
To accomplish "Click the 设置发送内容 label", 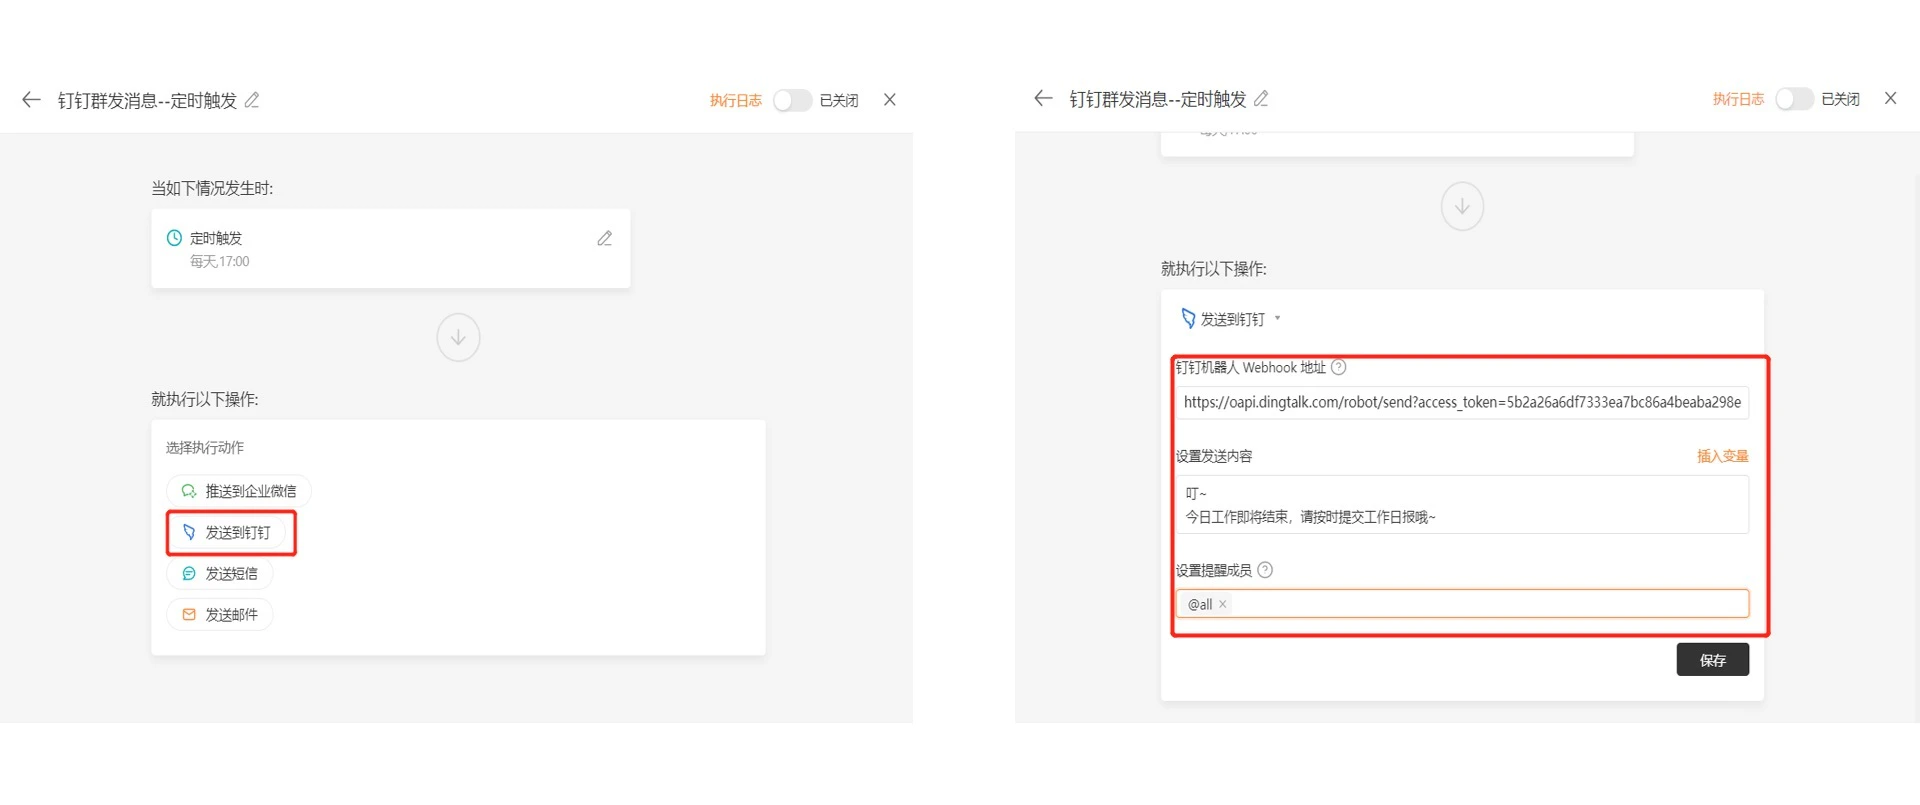I will [1214, 456].
